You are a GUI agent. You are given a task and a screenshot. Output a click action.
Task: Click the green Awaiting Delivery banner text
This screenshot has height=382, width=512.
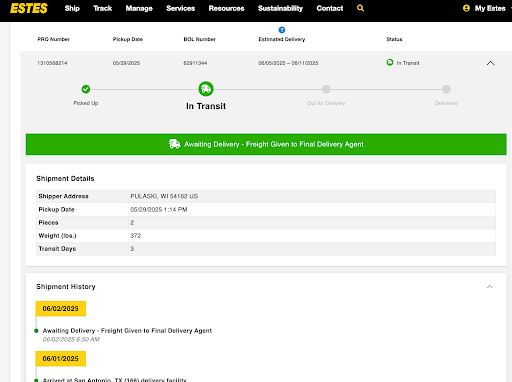[274, 144]
